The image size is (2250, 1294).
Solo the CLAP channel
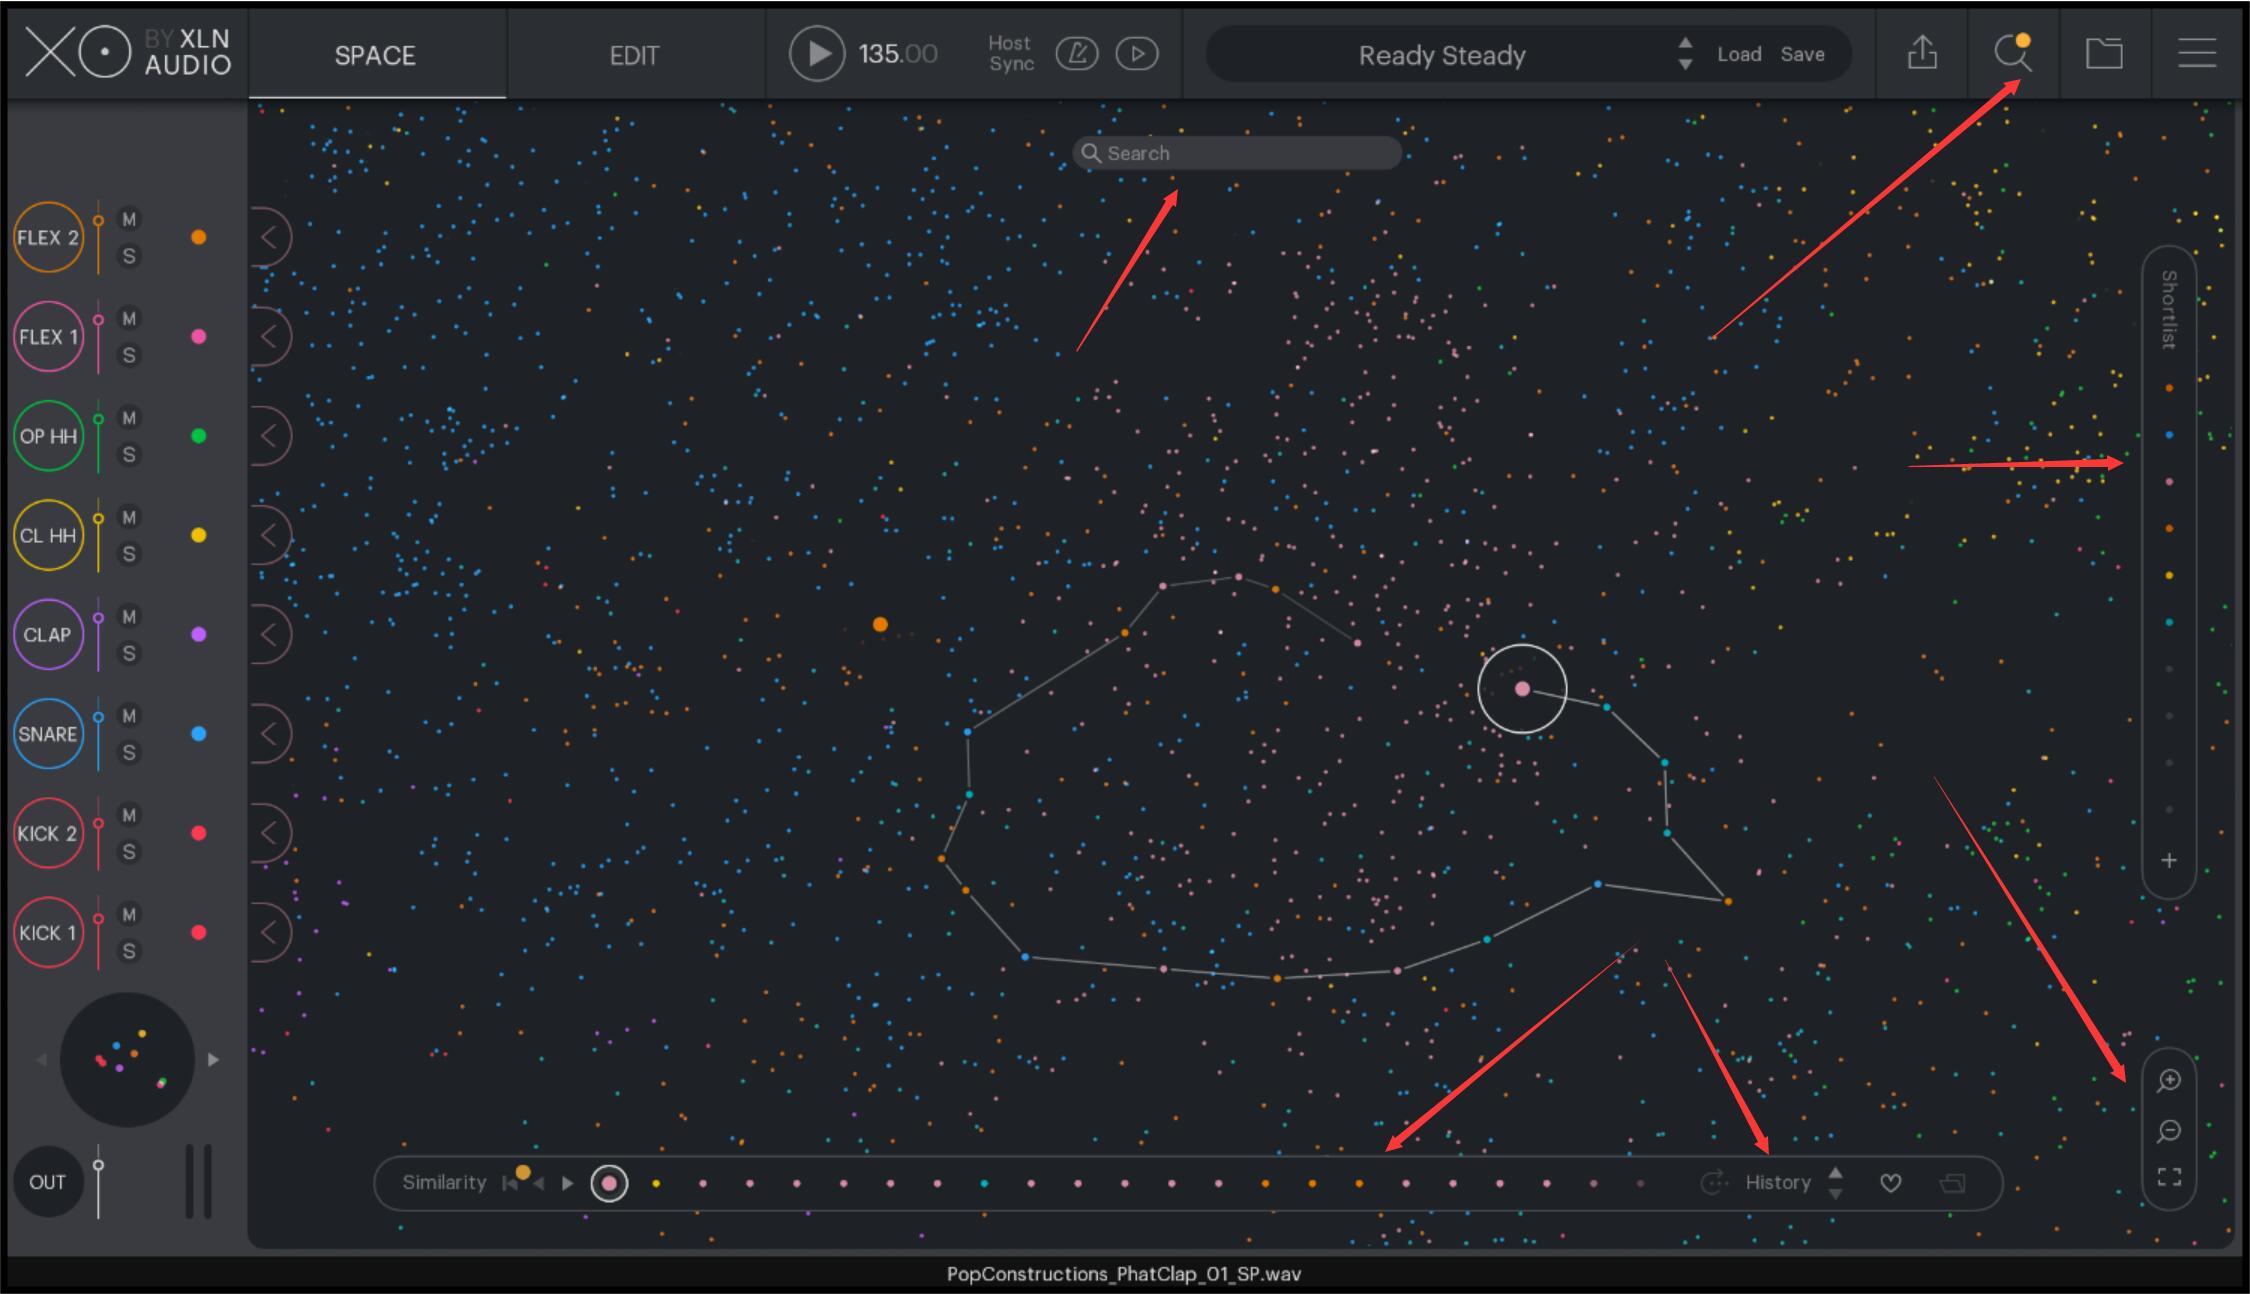click(x=129, y=654)
